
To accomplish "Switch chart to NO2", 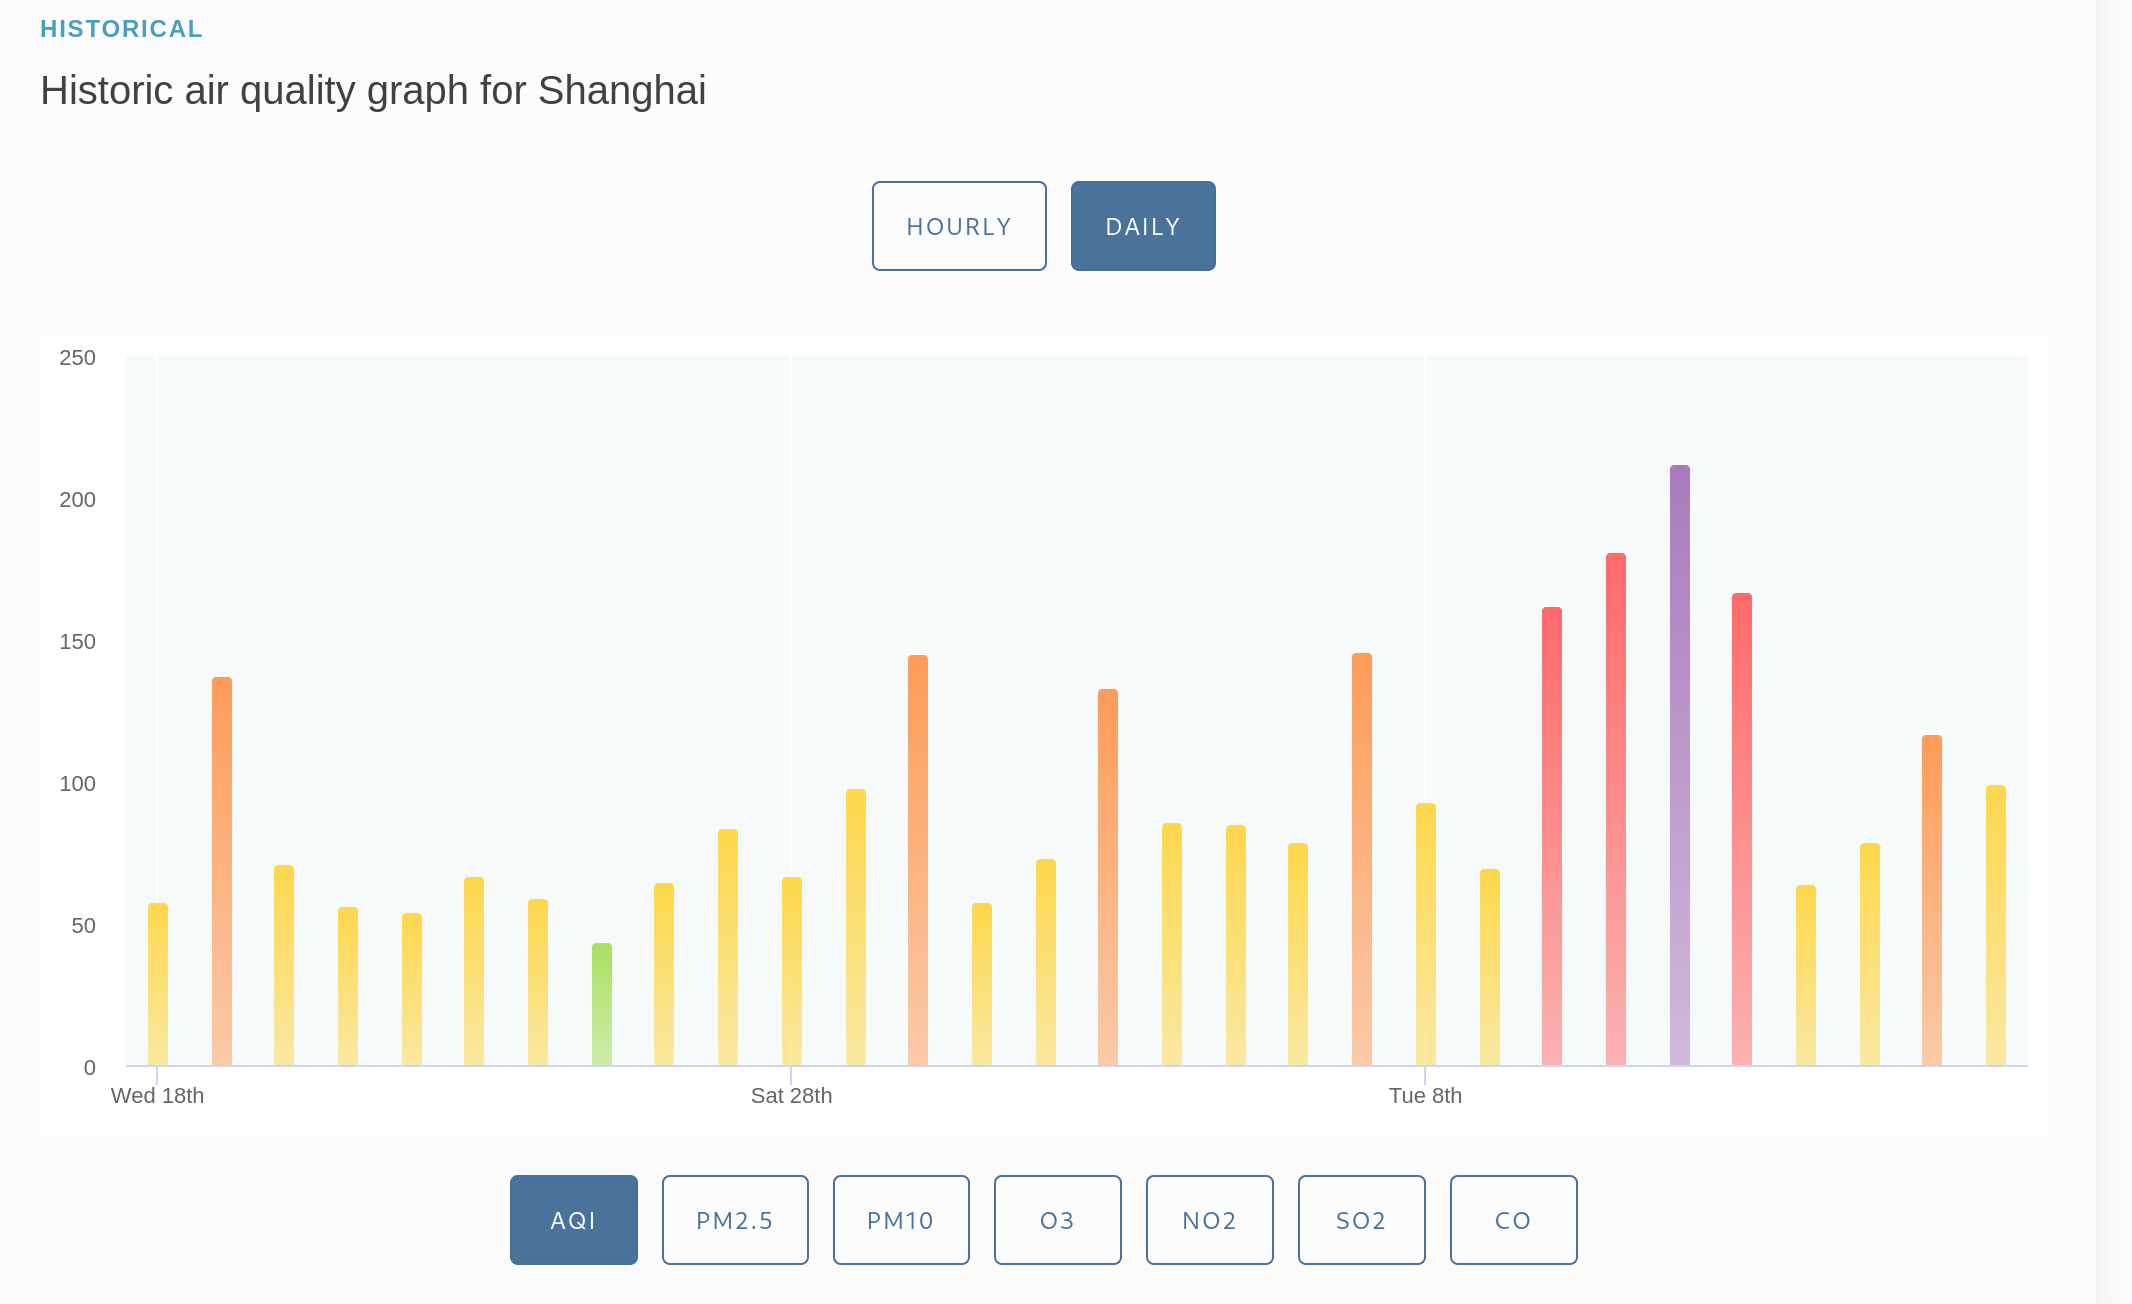I will (1210, 1220).
